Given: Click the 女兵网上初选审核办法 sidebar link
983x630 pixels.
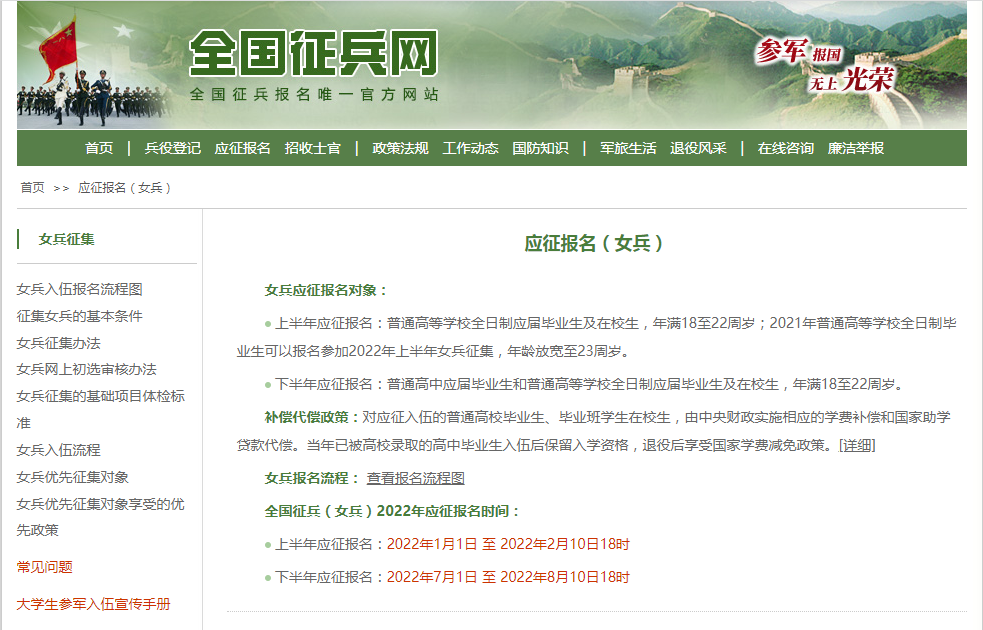Looking at the screenshot, I should 87,369.
